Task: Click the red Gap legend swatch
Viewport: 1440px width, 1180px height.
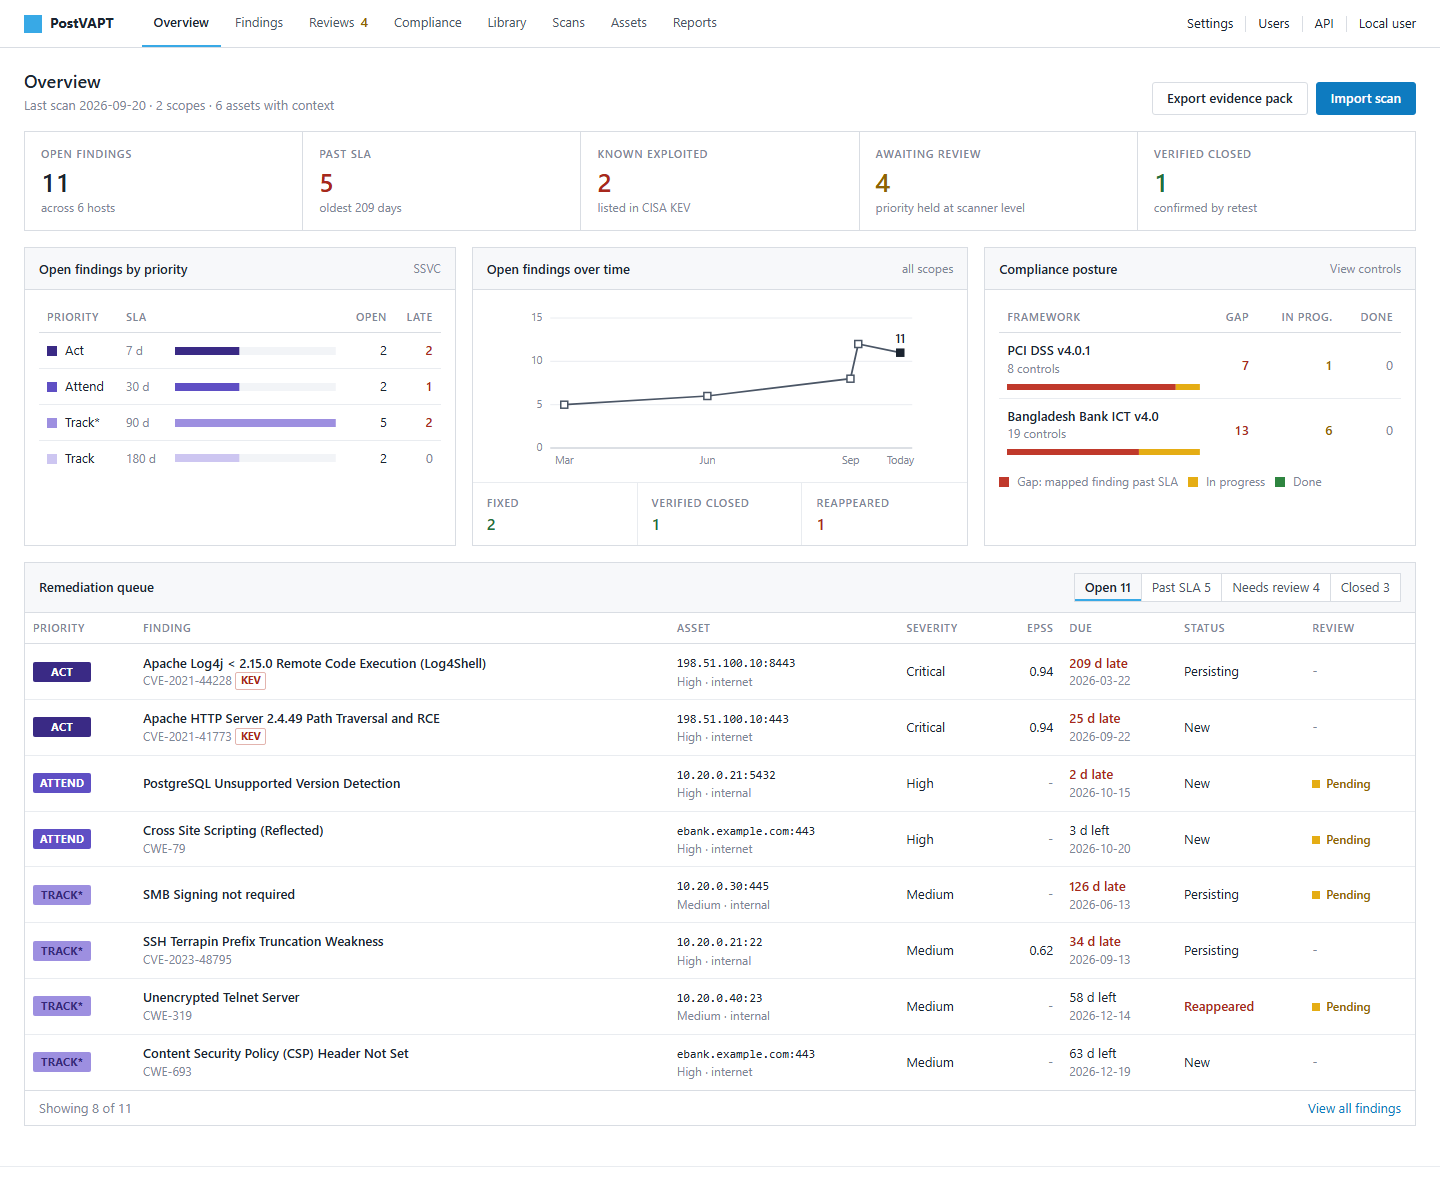Action: click(1004, 482)
